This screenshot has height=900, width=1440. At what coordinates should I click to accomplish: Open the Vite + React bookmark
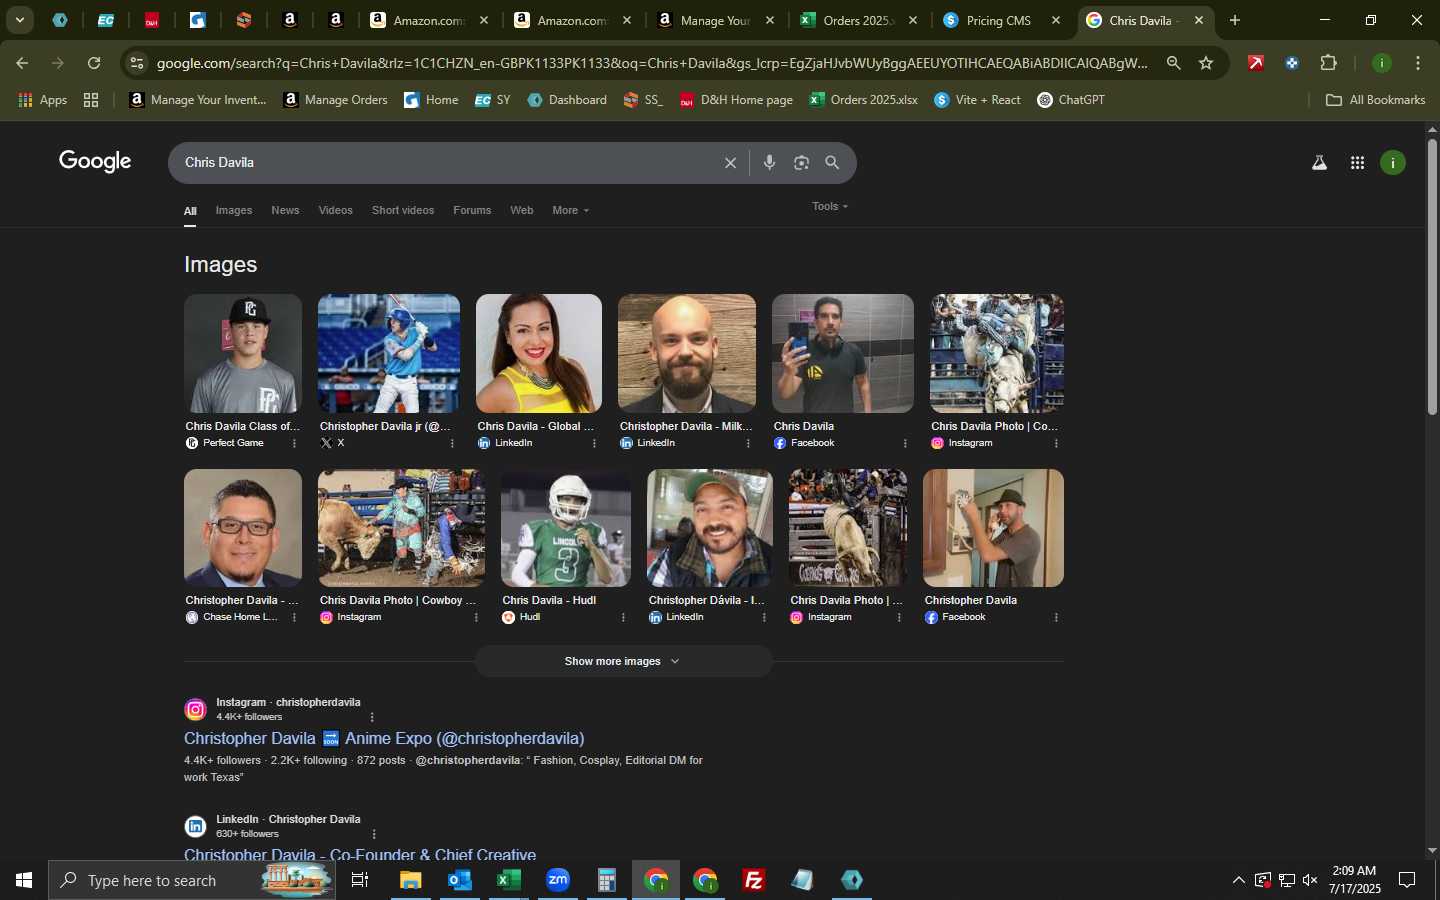point(977,100)
